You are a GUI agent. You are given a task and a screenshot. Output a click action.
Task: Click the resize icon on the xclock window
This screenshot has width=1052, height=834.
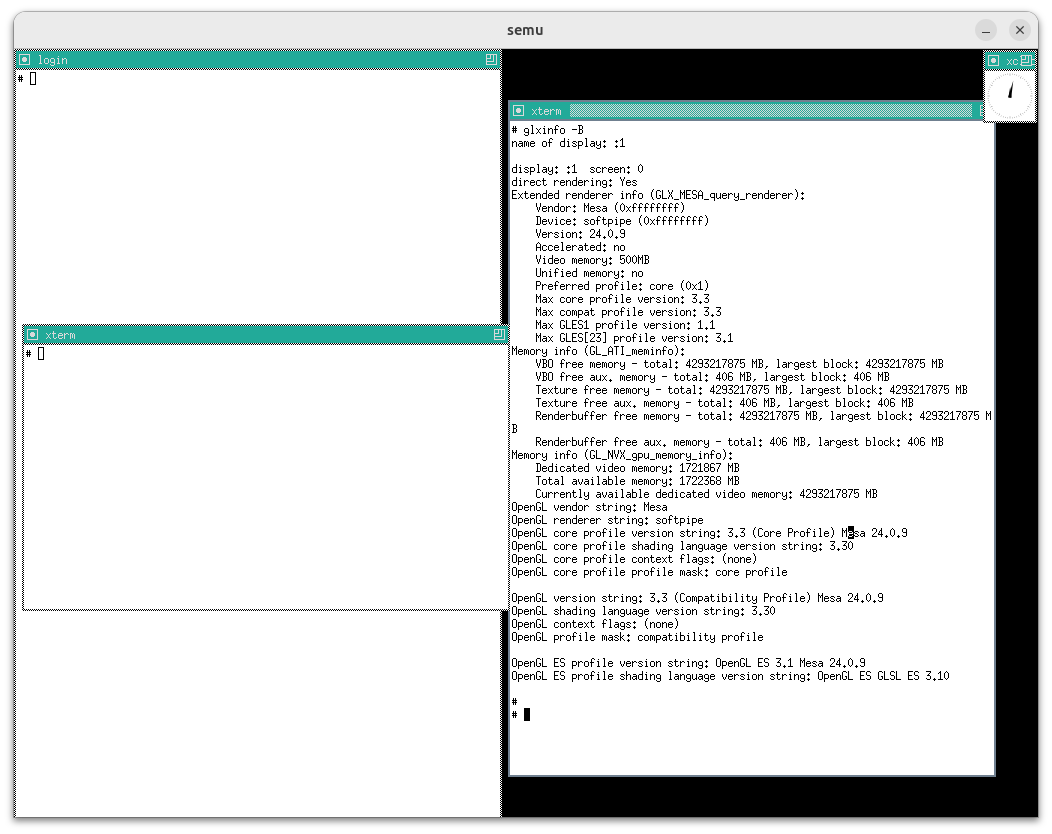(x=1026, y=61)
